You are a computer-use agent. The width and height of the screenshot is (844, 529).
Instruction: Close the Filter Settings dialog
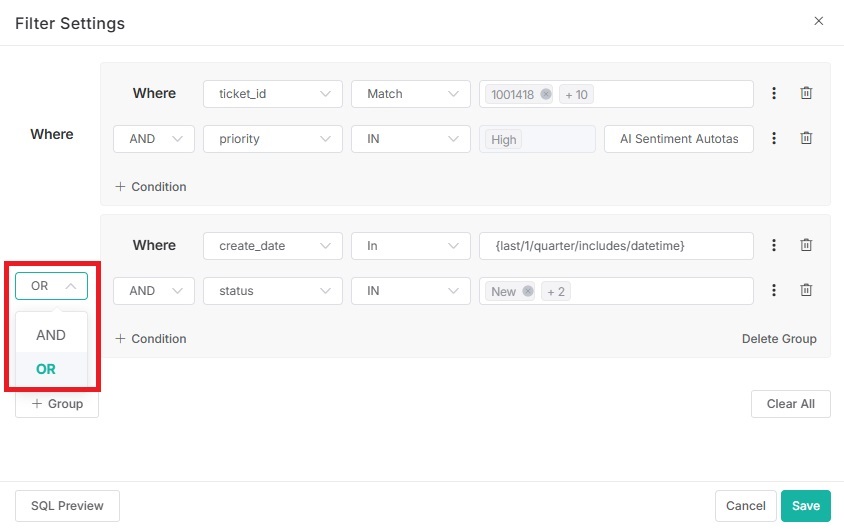(x=818, y=21)
